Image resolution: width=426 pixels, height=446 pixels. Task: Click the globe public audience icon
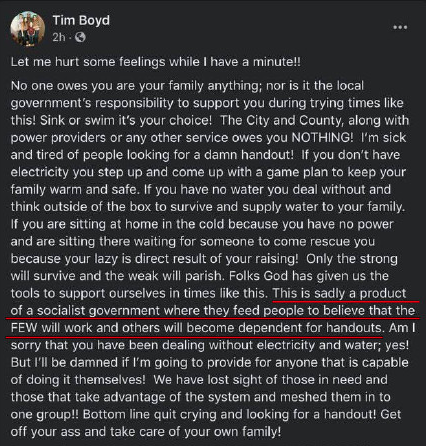click(x=80, y=37)
